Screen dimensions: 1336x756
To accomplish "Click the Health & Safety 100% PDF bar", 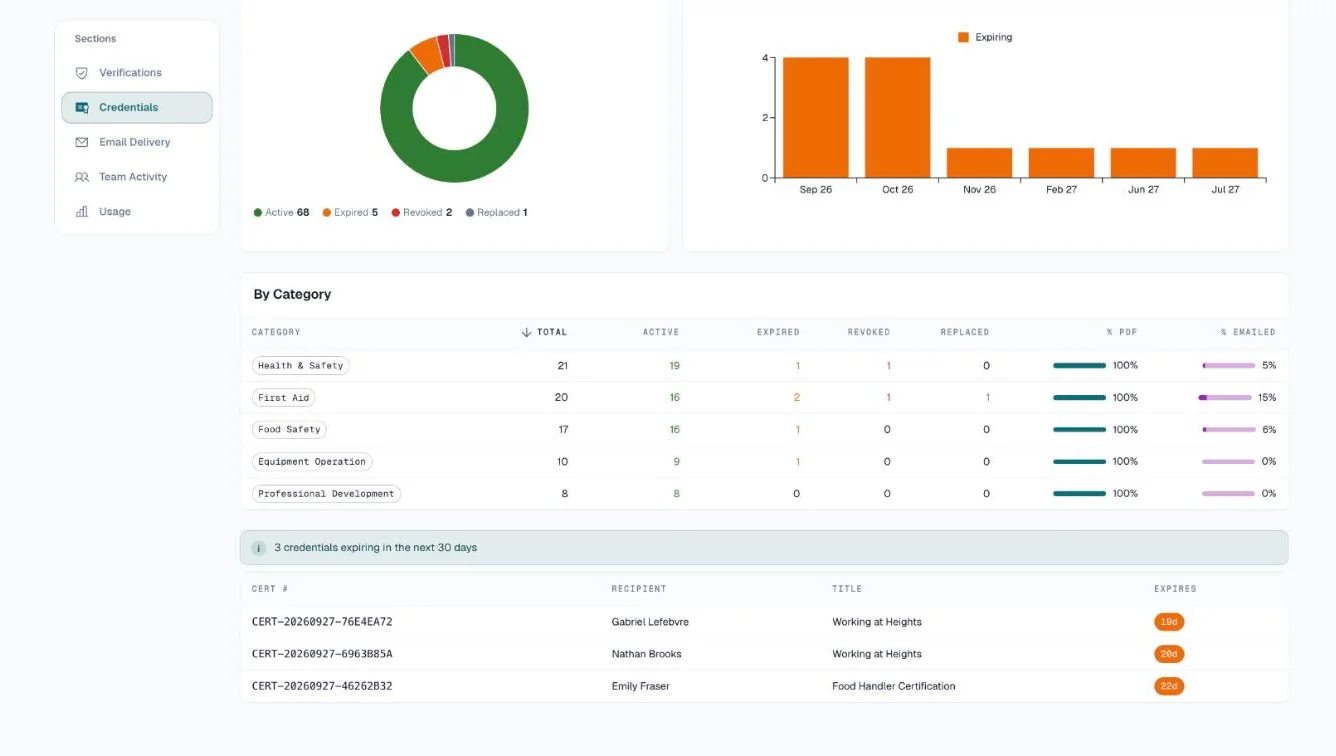I will (x=1080, y=366).
